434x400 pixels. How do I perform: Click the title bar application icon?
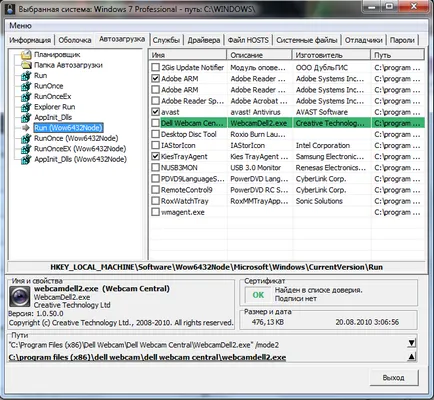pos(10,8)
